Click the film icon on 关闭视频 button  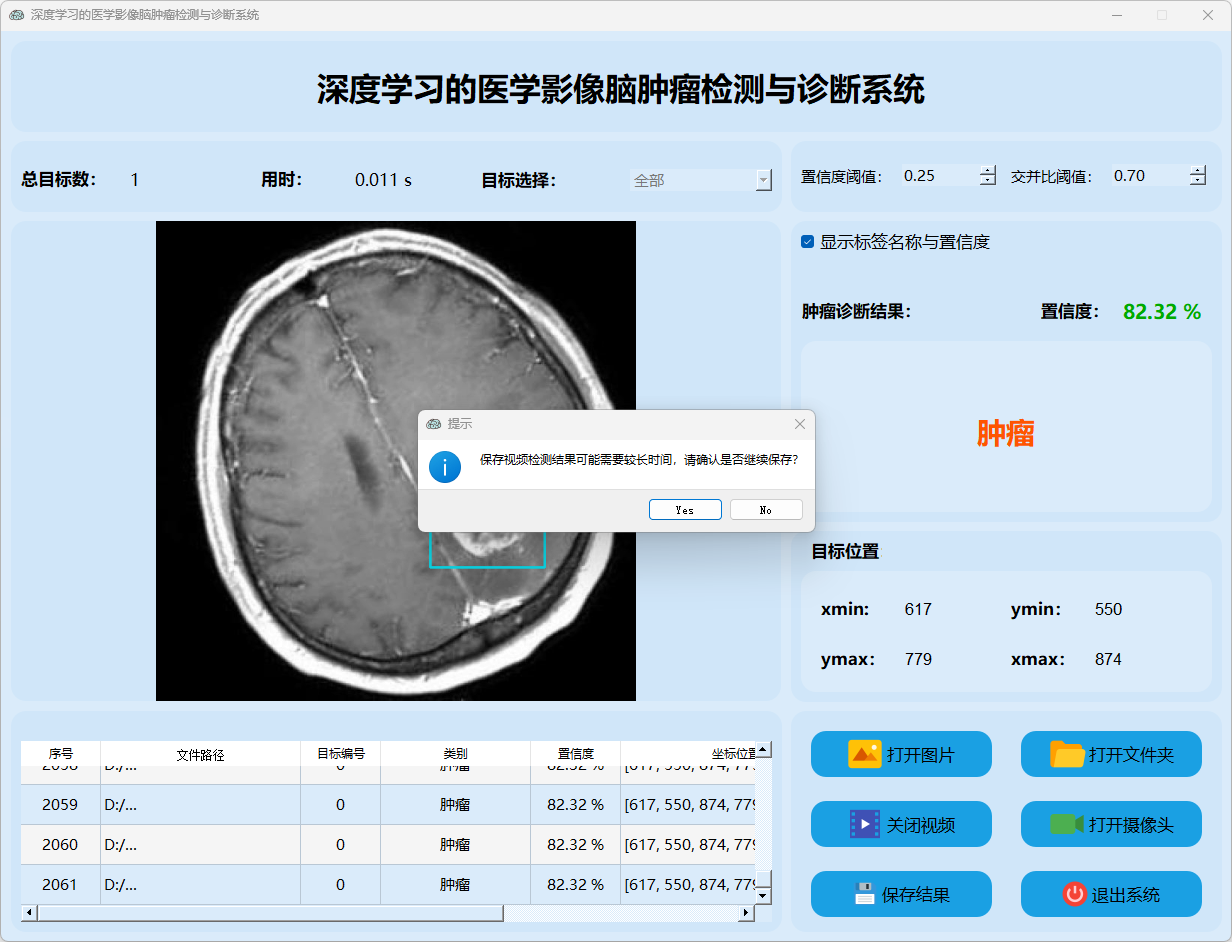[864, 824]
